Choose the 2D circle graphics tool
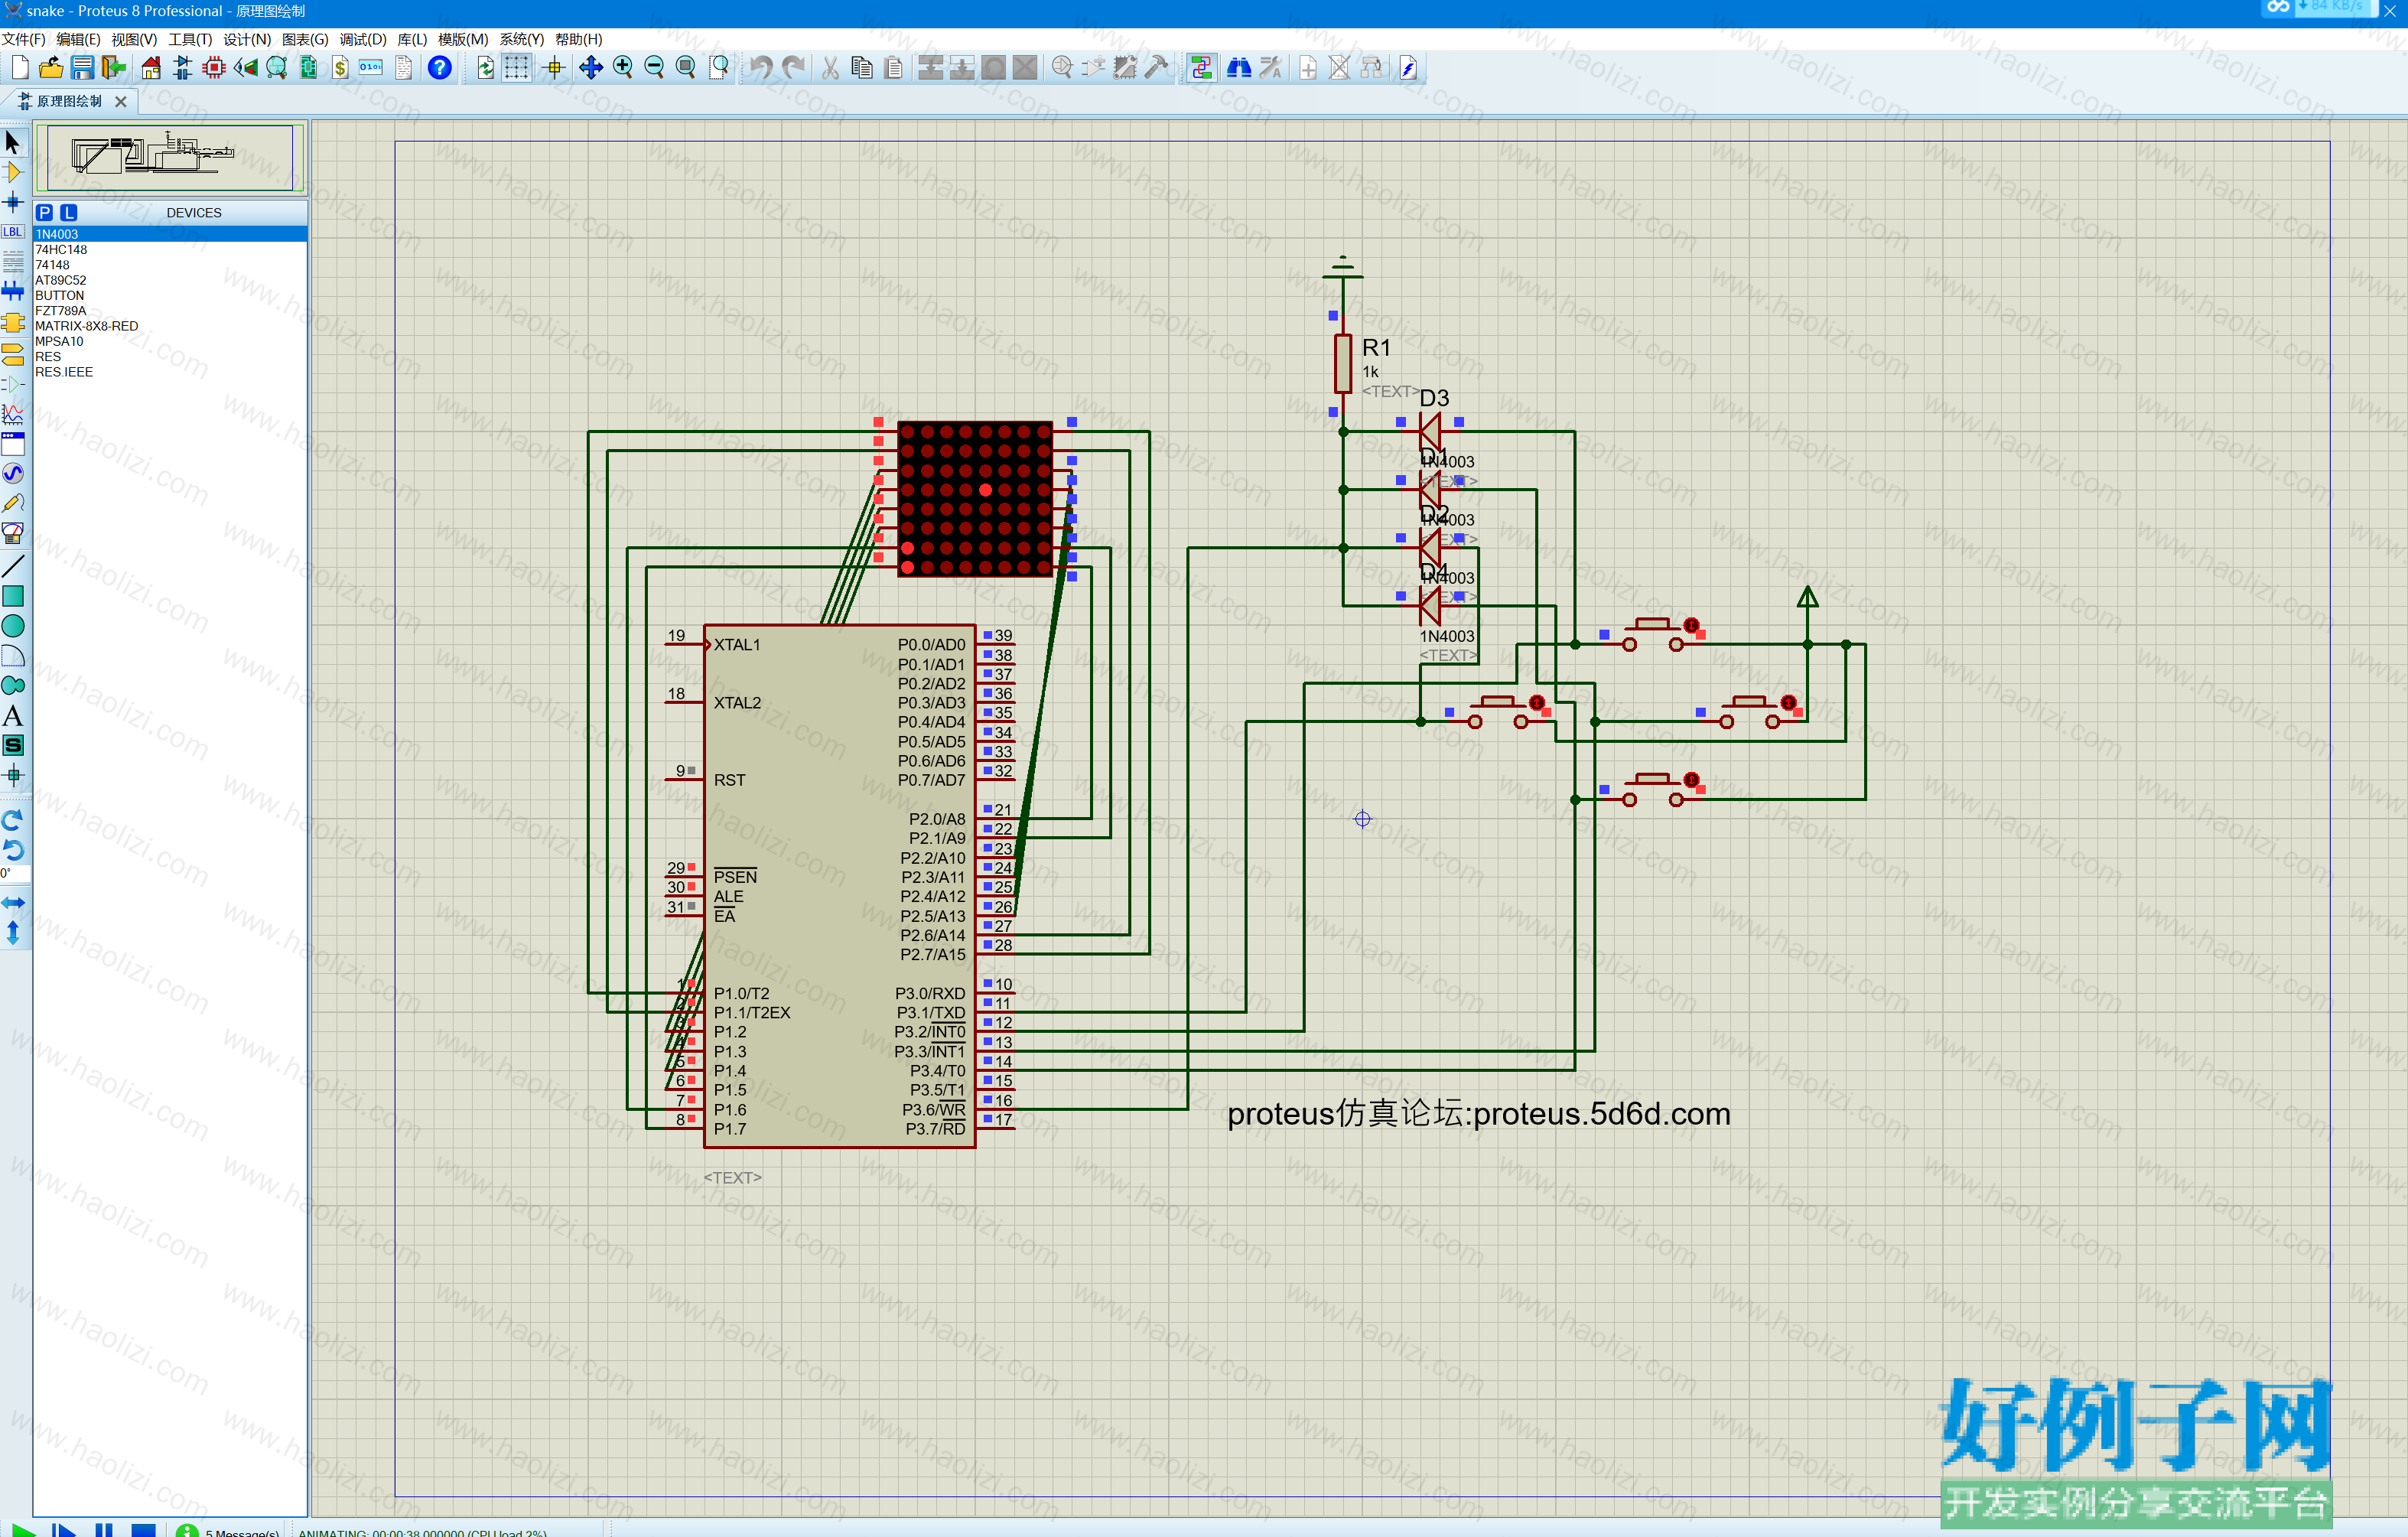This screenshot has height=1537, width=2408. [x=13, y=626]
